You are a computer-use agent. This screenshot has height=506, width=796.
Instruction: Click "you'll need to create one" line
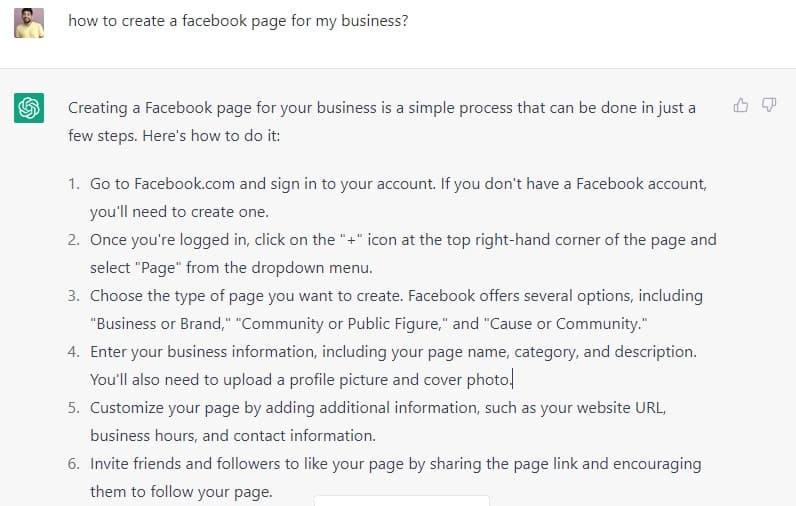tap(179, 212)
